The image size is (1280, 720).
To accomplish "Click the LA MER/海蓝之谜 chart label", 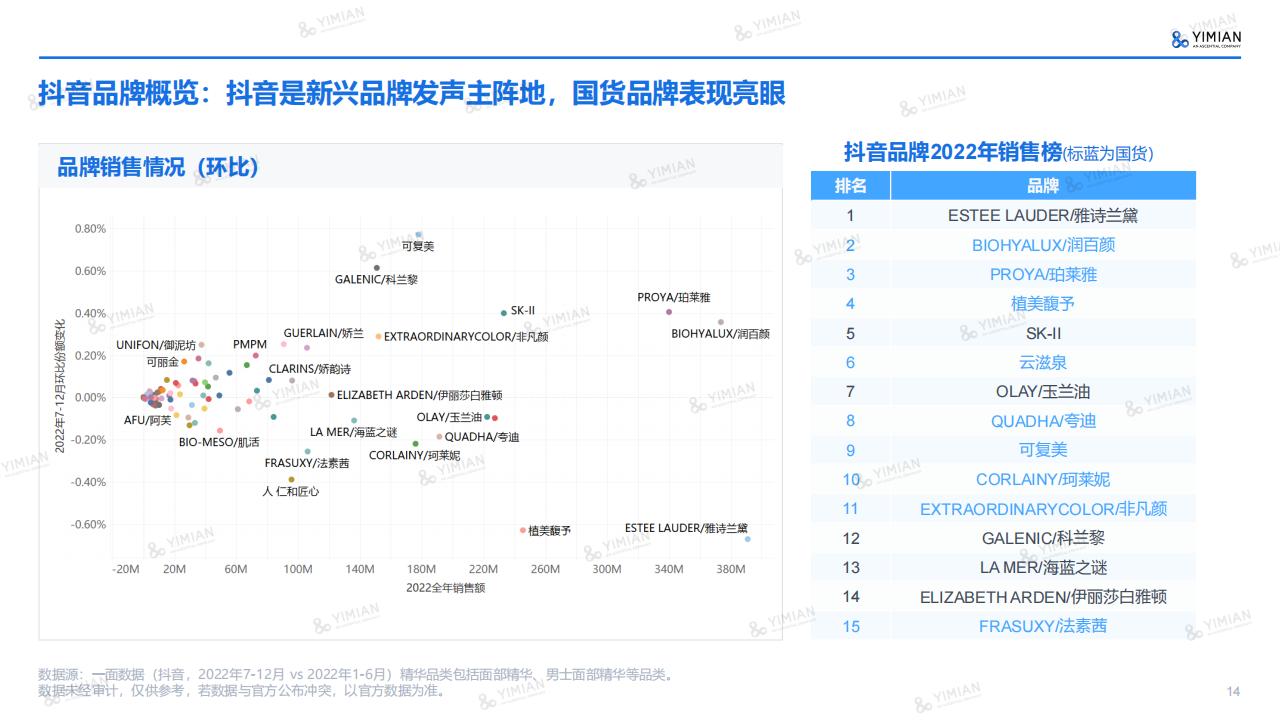I will tap(353, 432).
